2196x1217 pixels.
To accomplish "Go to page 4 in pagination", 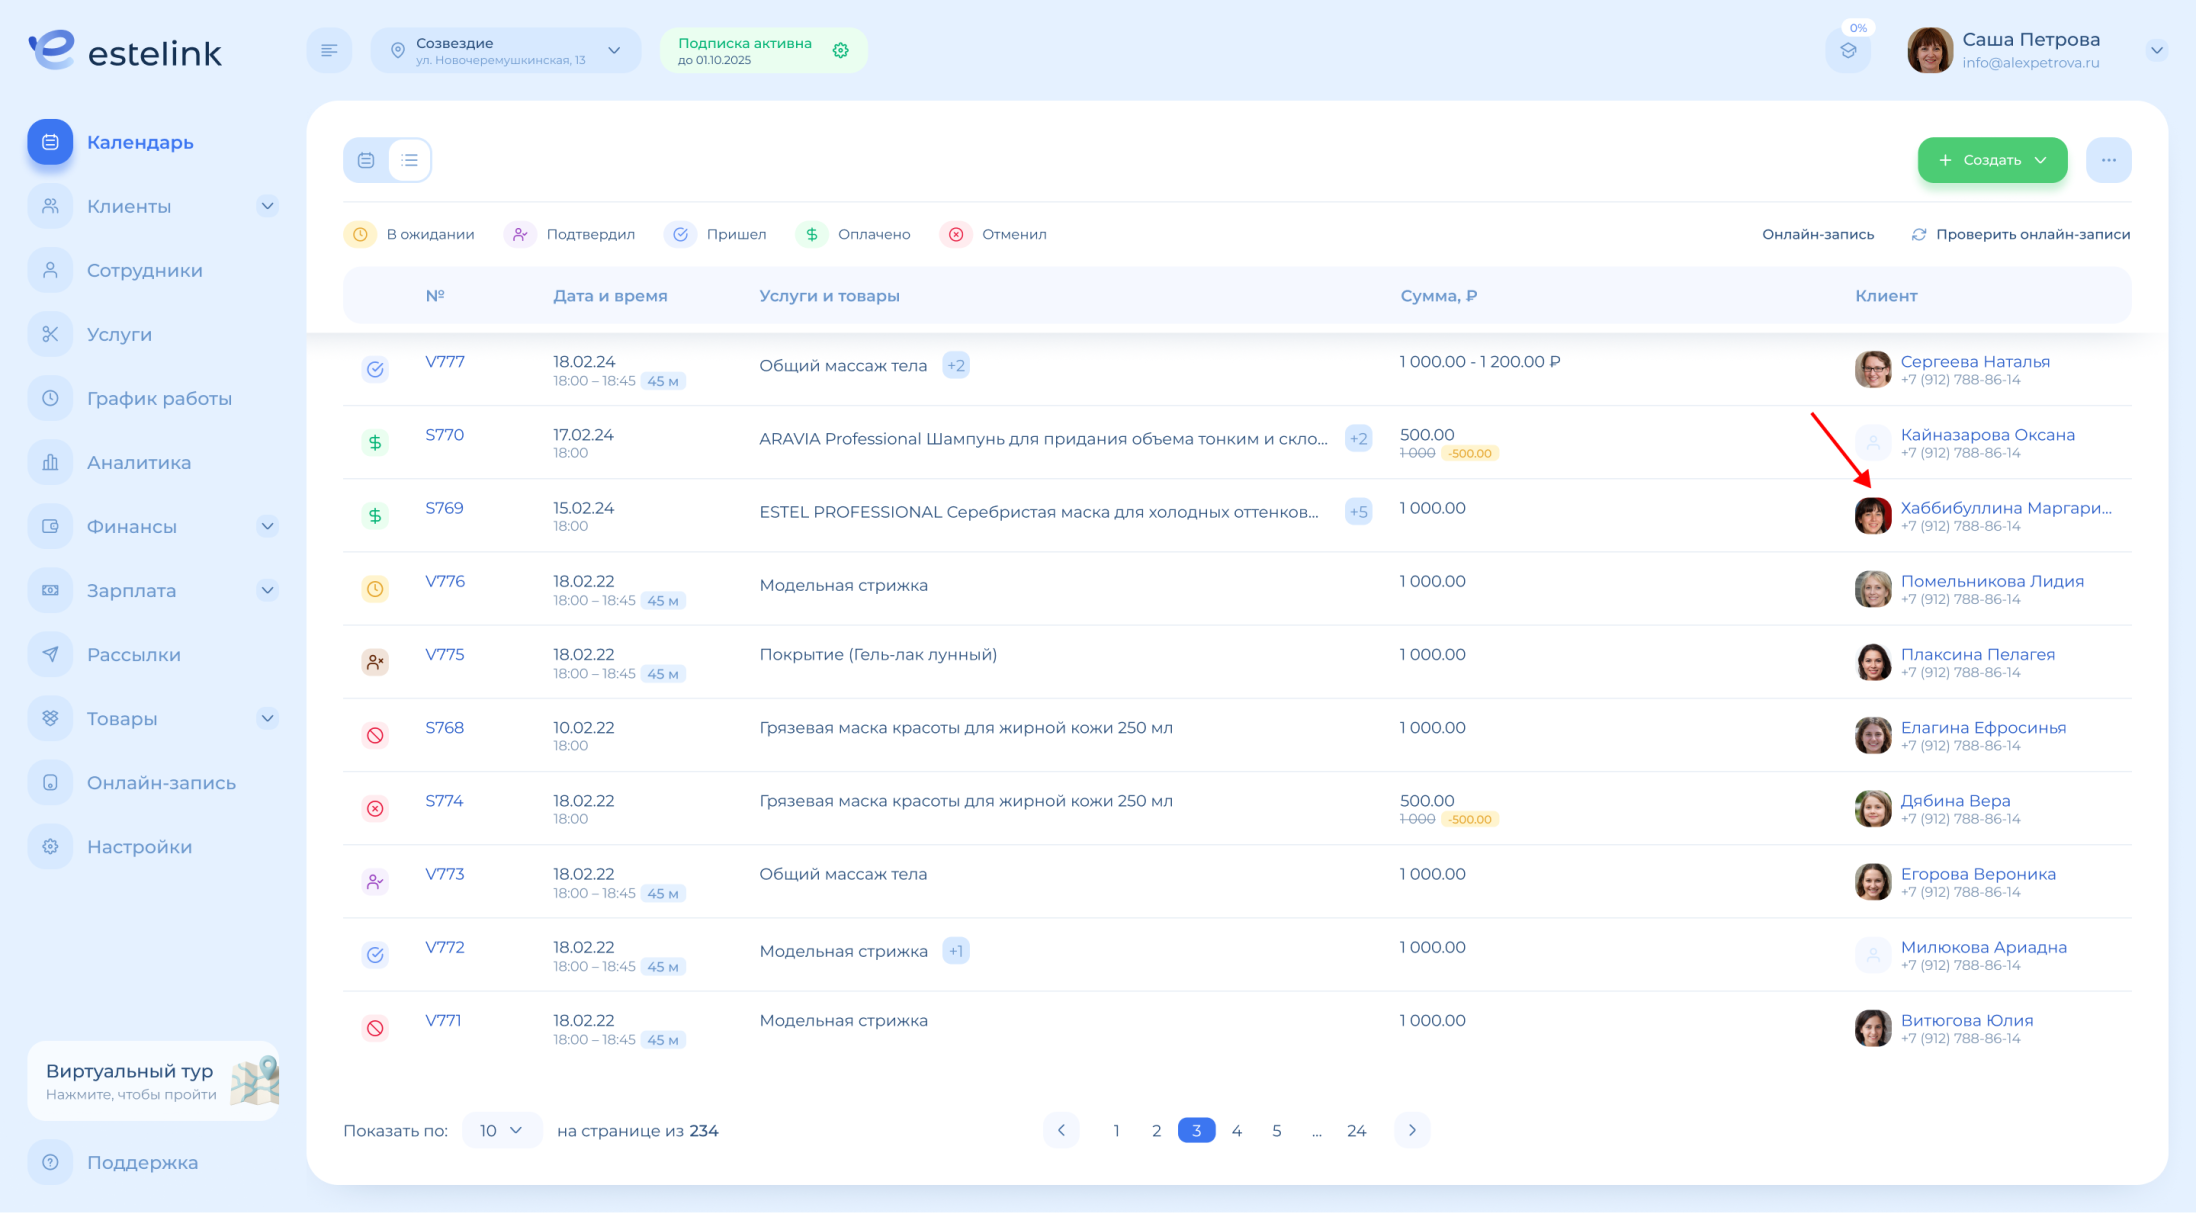I will [x=1236, y=1130].
